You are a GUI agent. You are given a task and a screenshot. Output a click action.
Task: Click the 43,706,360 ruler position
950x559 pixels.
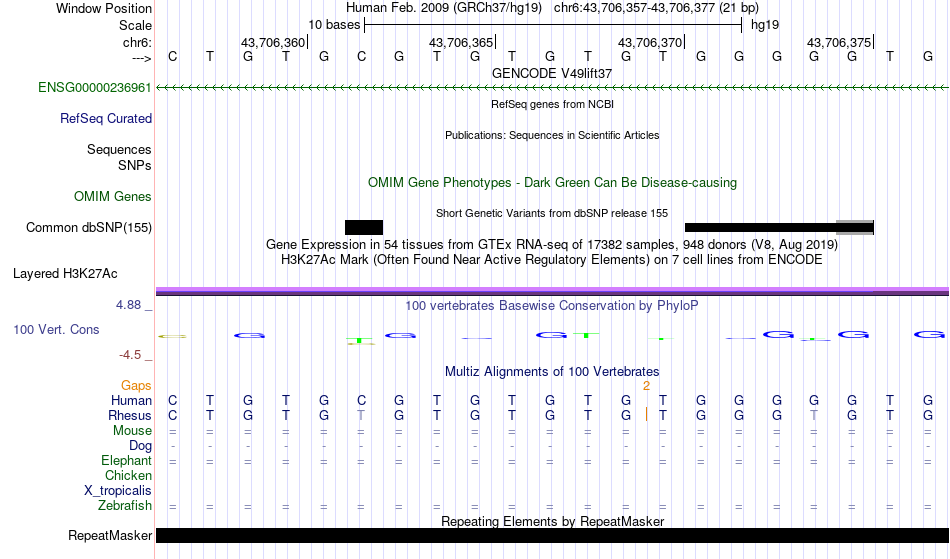pos(273,42)
